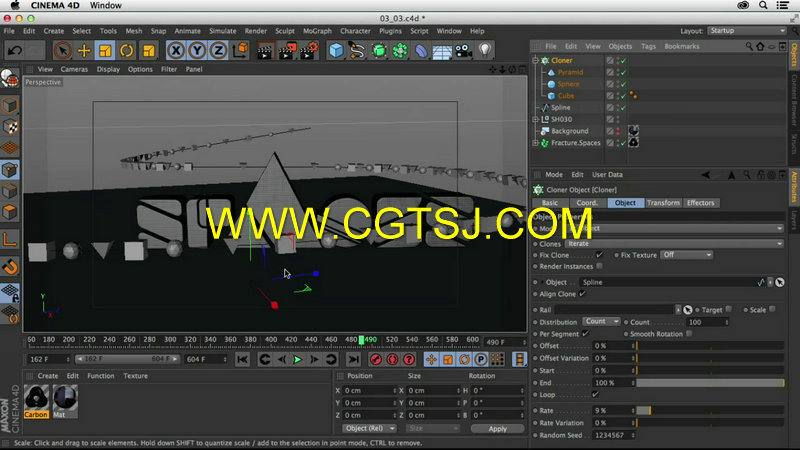Click the Apply button
Image resolution: width=800 pixels, height=450 pixels.
tap(497, 429)
